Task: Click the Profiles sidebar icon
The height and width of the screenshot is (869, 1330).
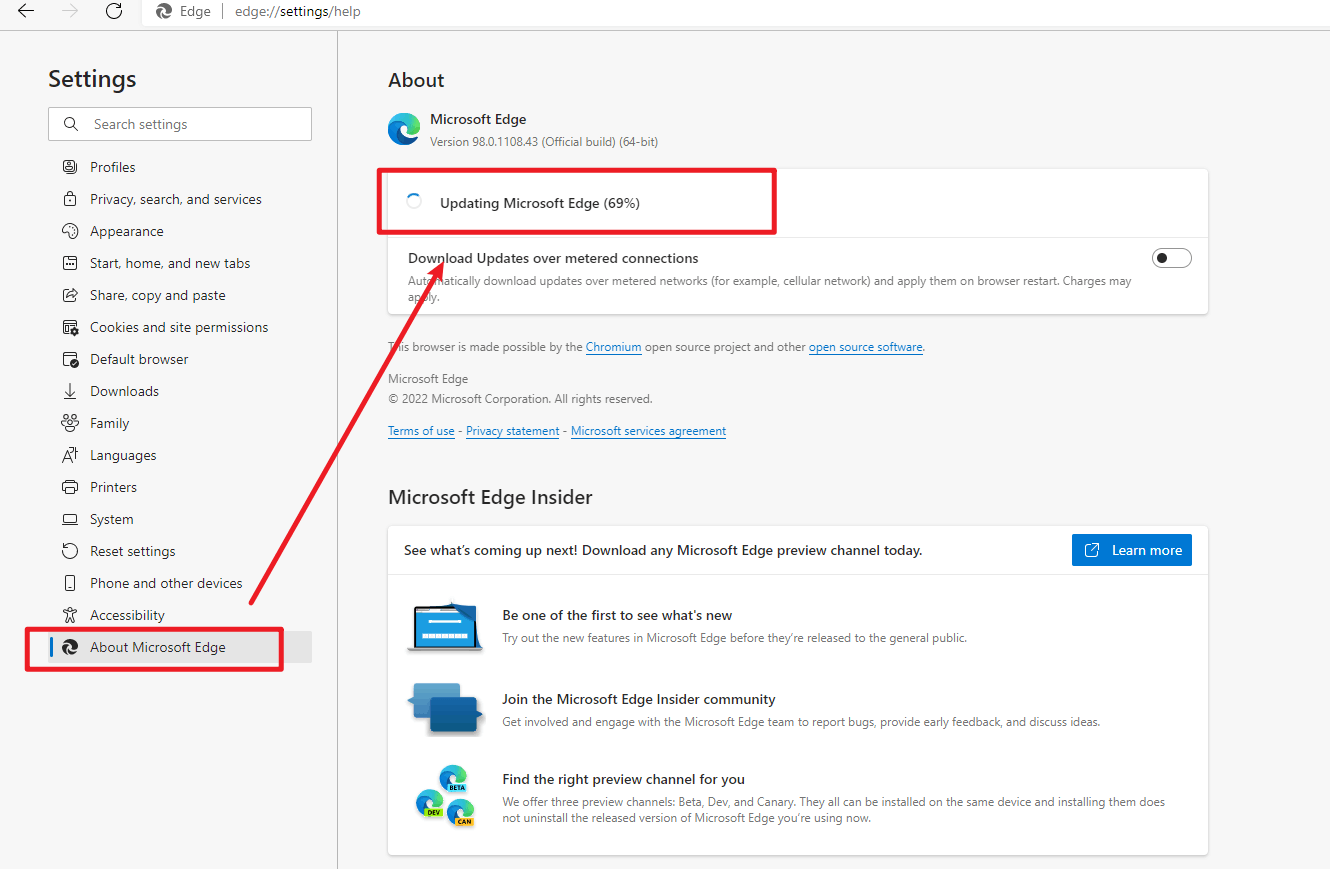Action: 70,167
